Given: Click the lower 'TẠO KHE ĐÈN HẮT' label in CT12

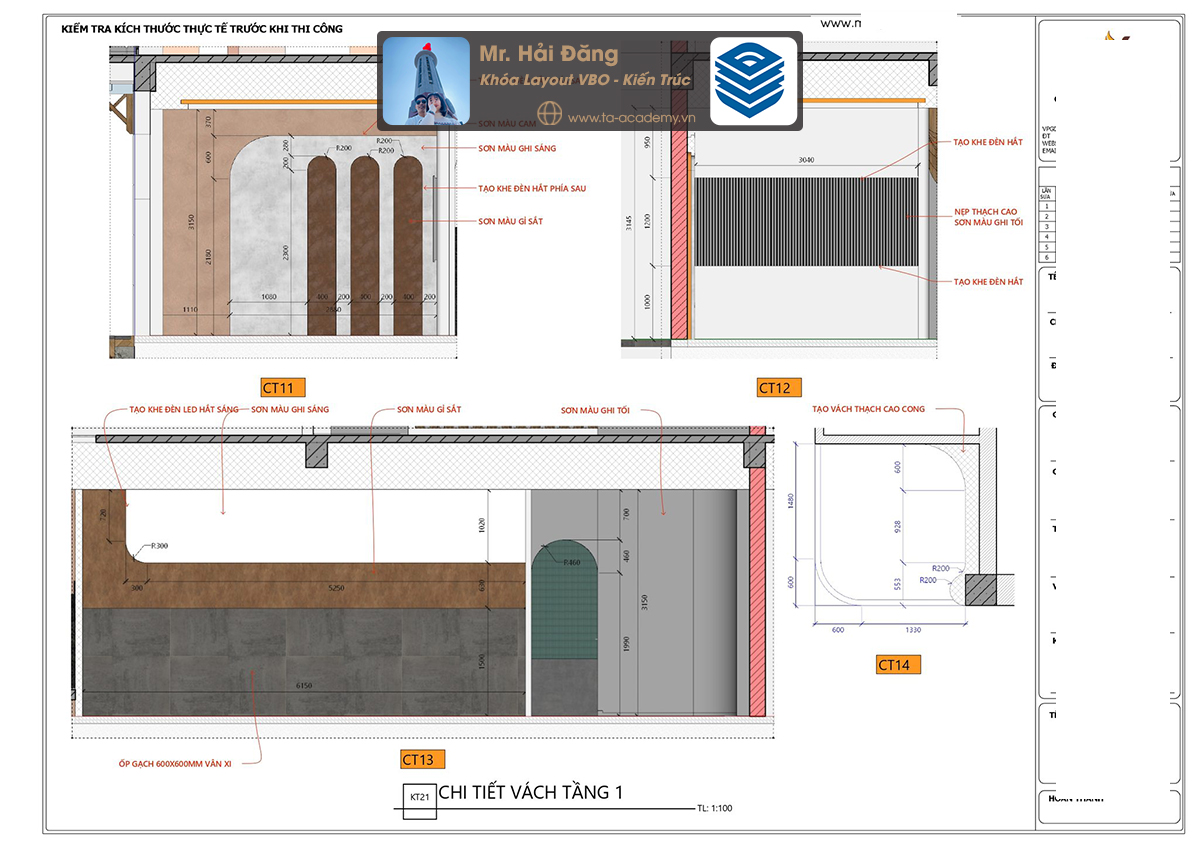Looking at the screenshot, I should [989, 282].
